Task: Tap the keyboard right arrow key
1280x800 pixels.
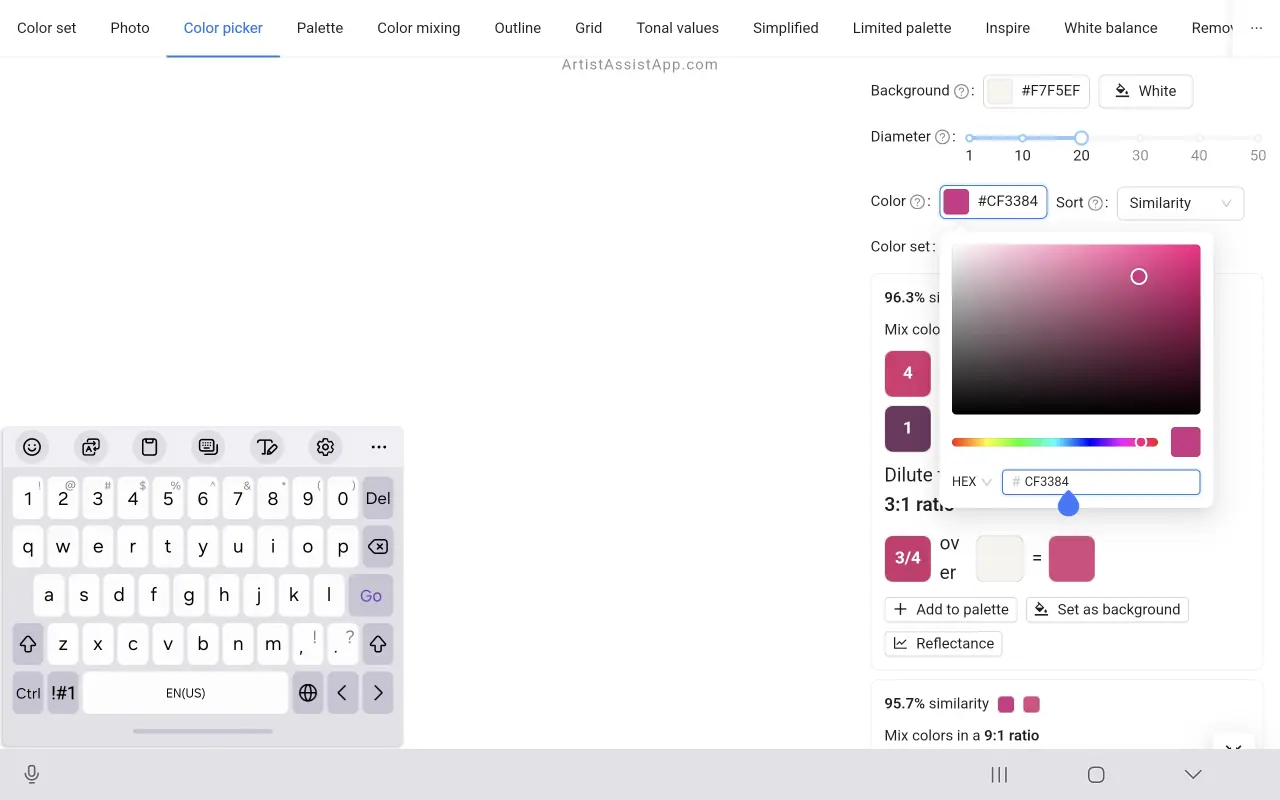Action: [x=377, y=693]
